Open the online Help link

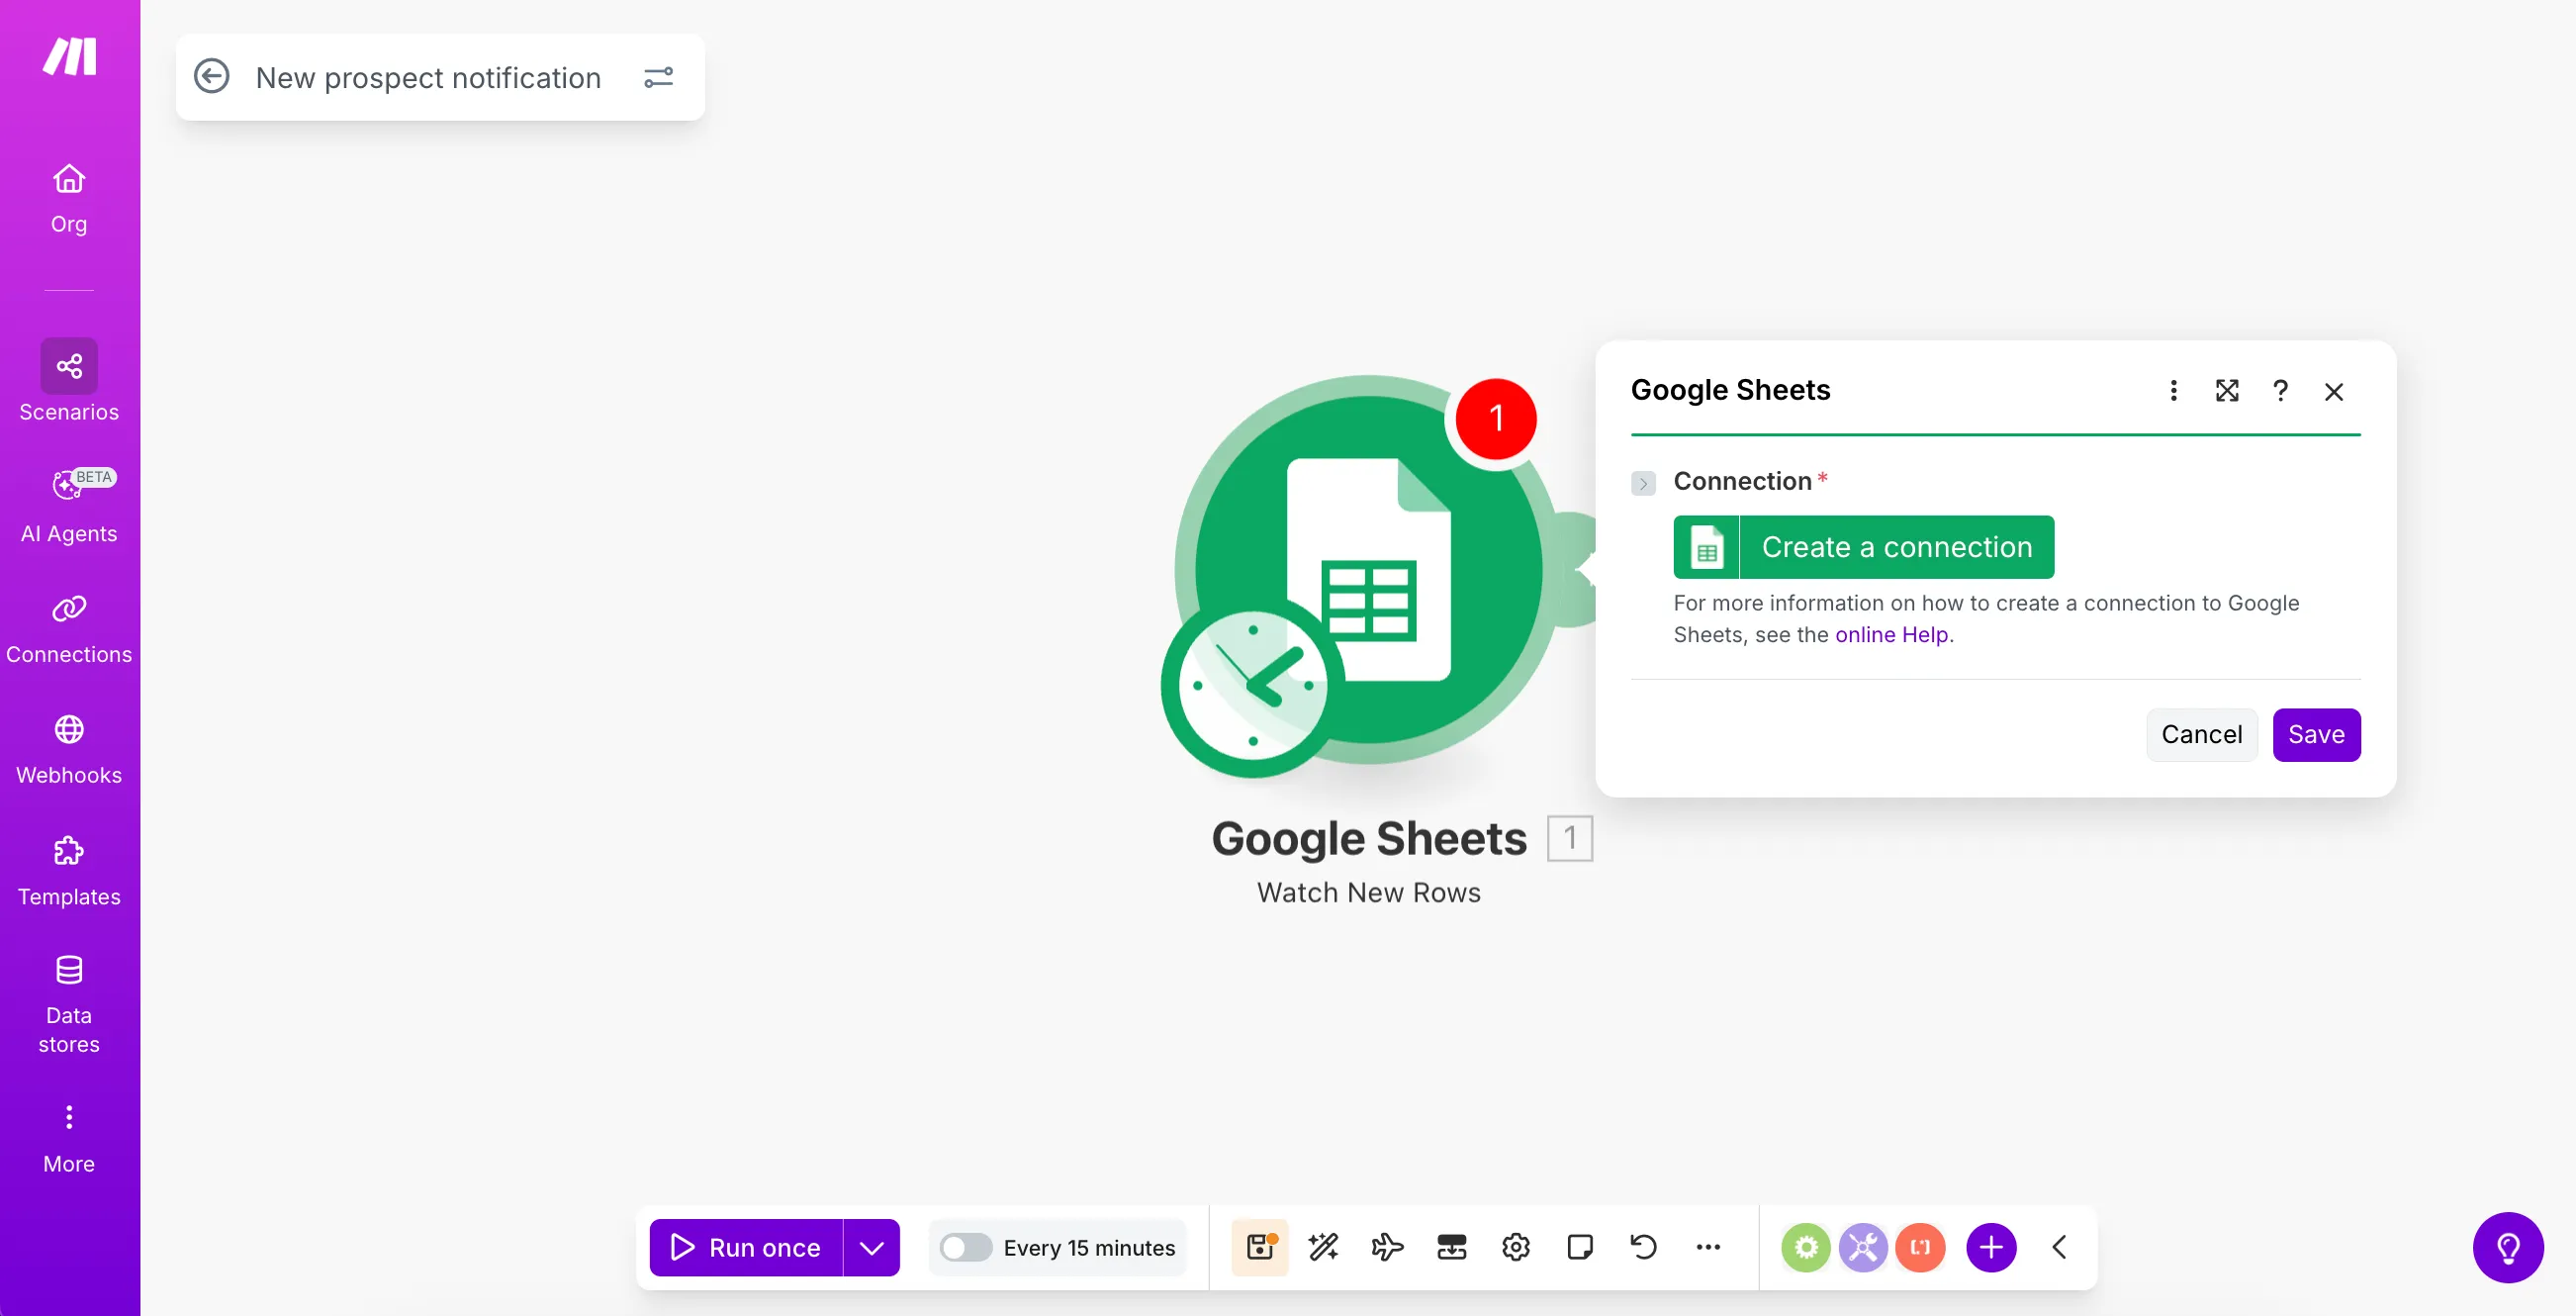[x=1891, y=634]
